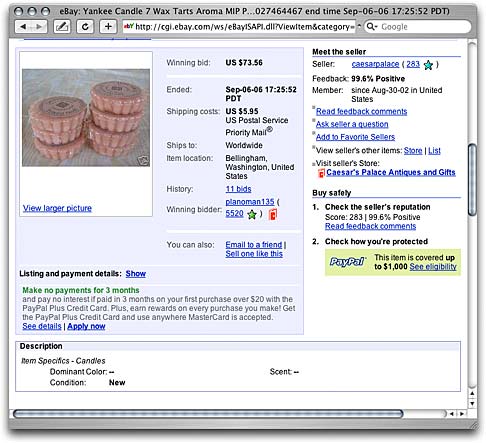Open Read feedback comments under Meet the seller

(x=362, y=112)
